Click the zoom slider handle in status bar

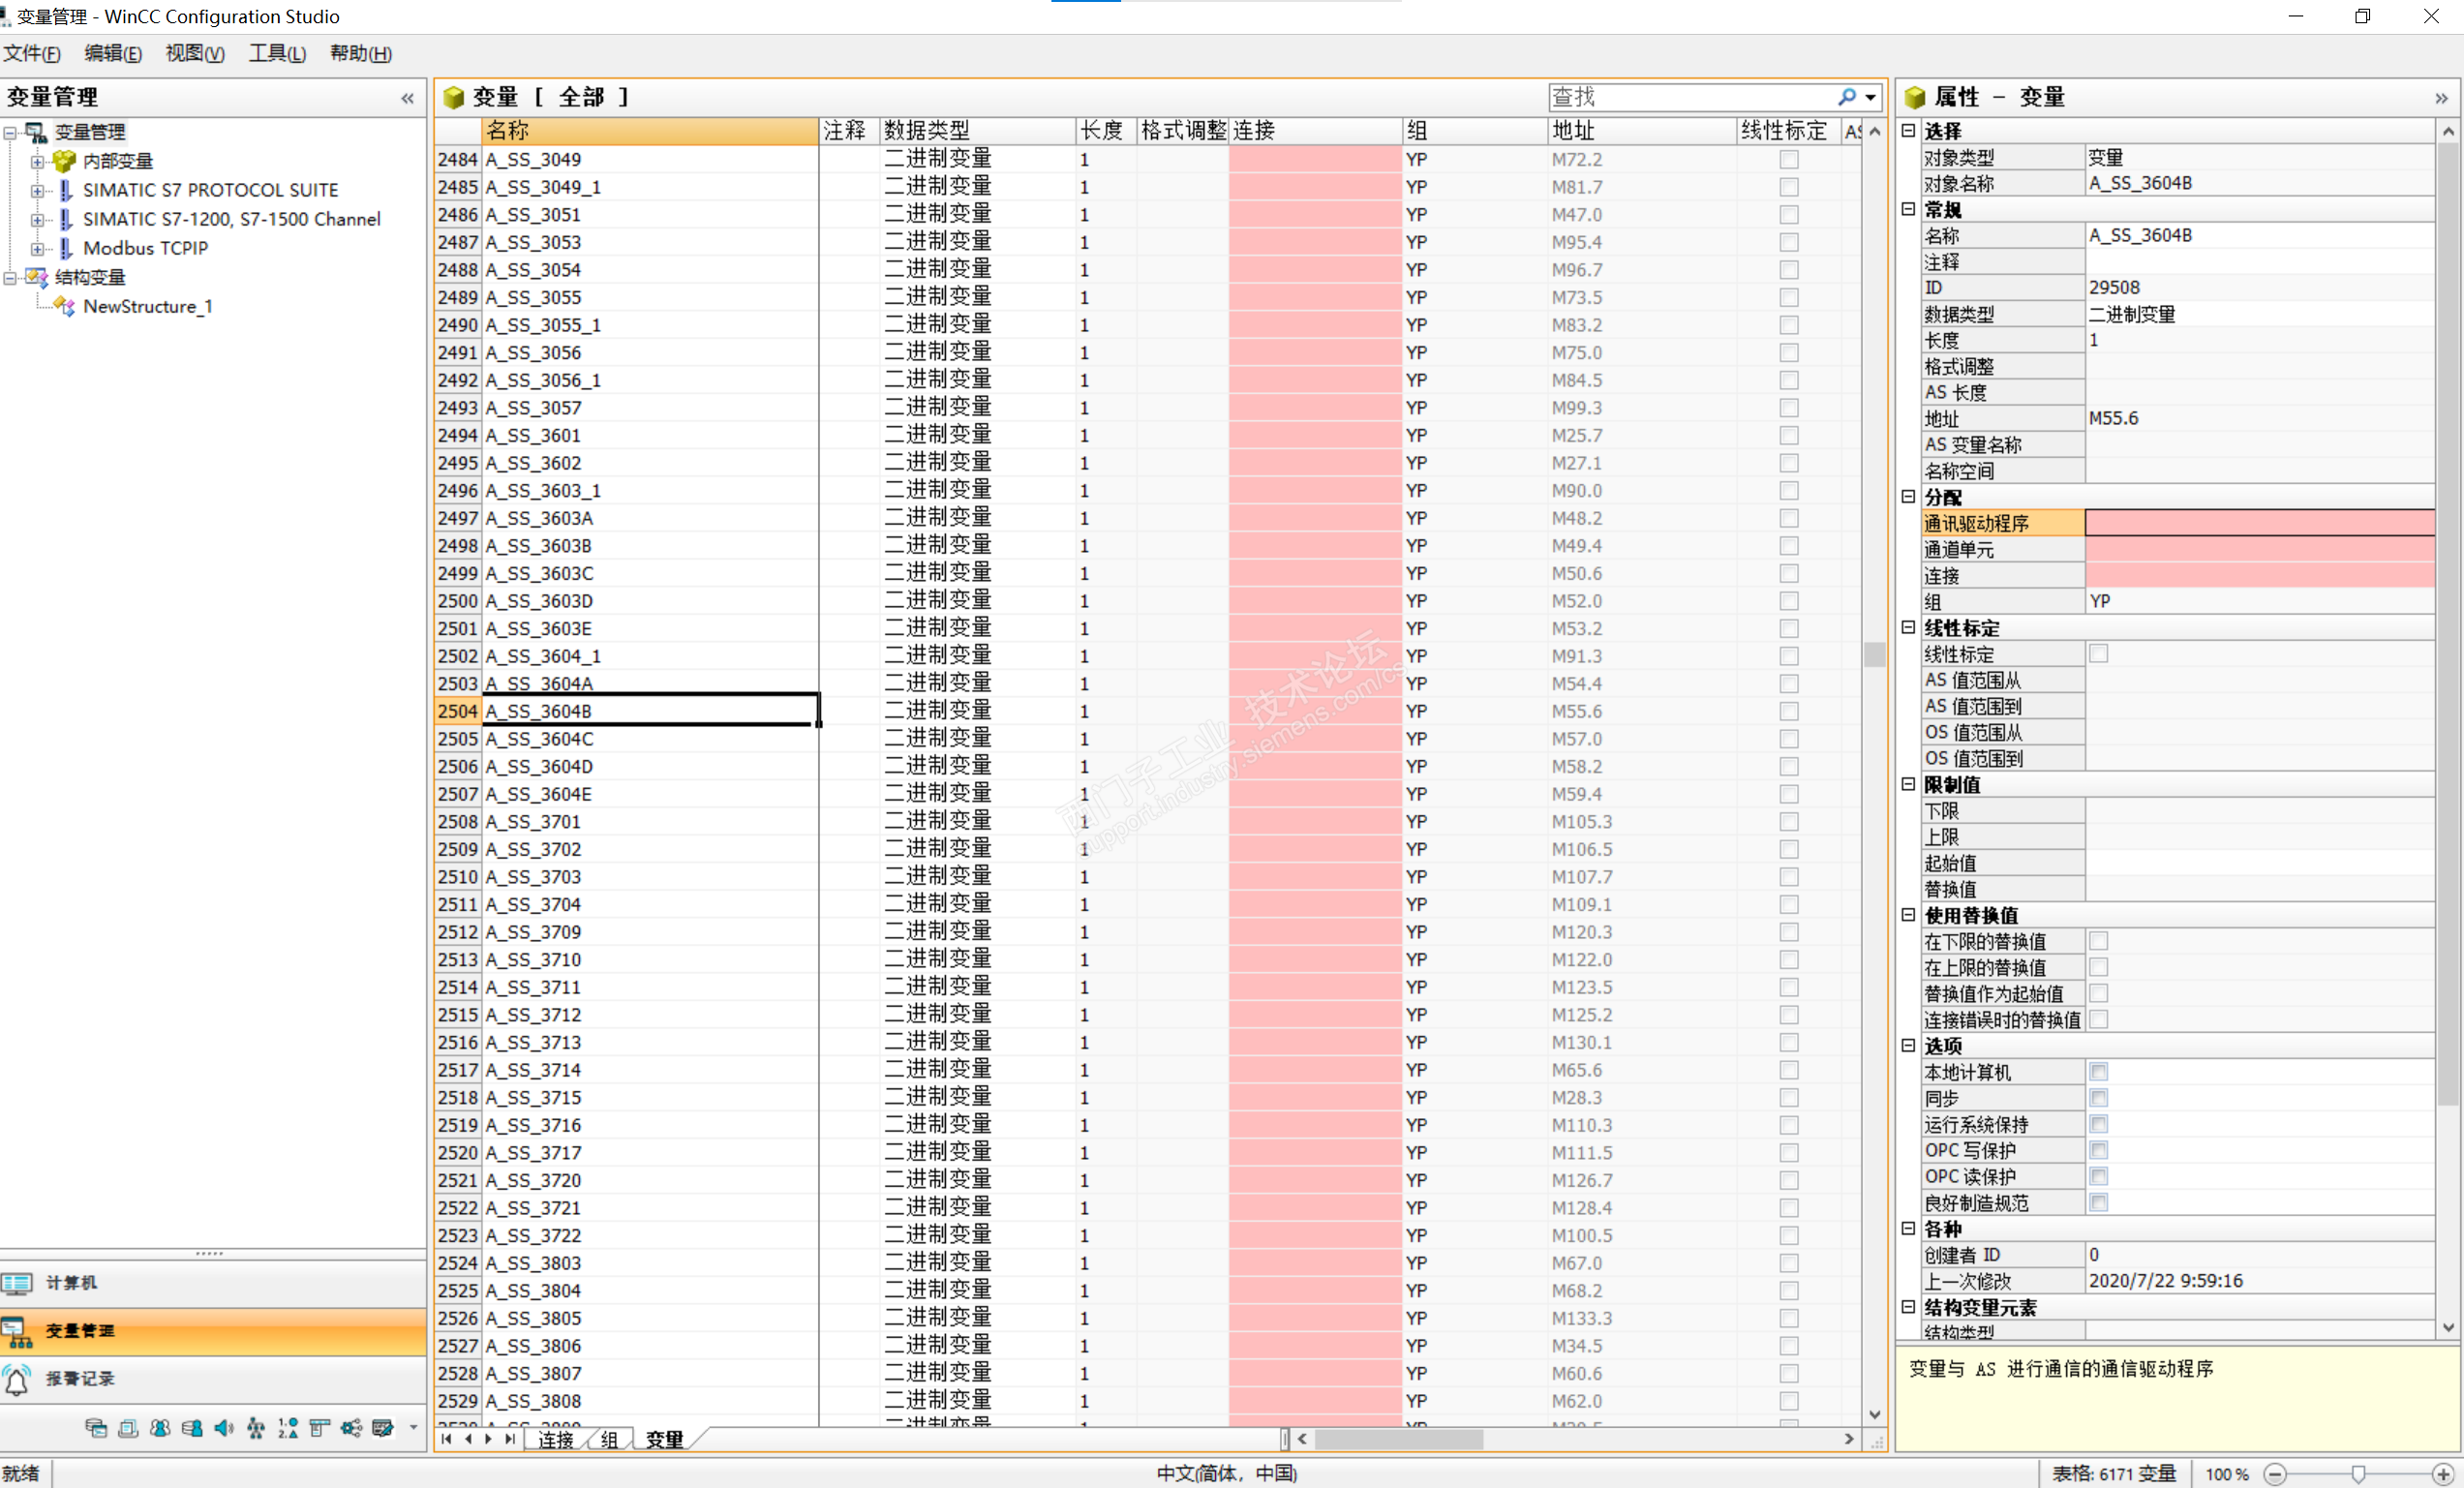tap(2359, 1474)
